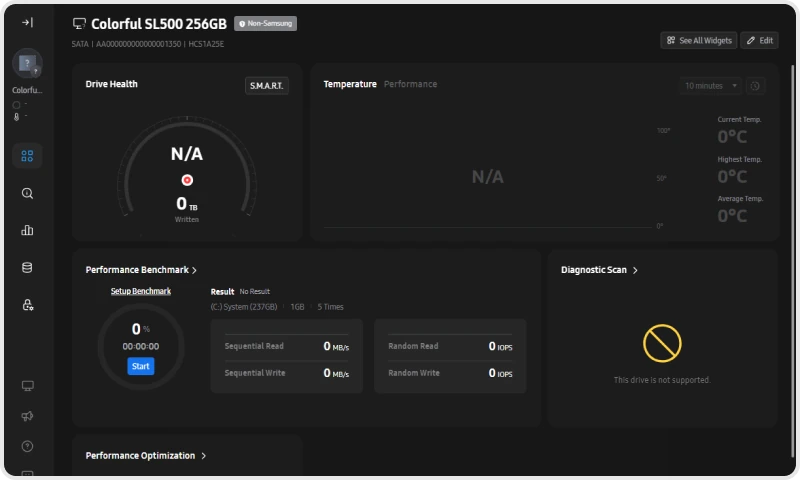Open the Dashboard grid icon in sidebar
The width and height of the screenshot is (800, 480).
coord(27,156)
